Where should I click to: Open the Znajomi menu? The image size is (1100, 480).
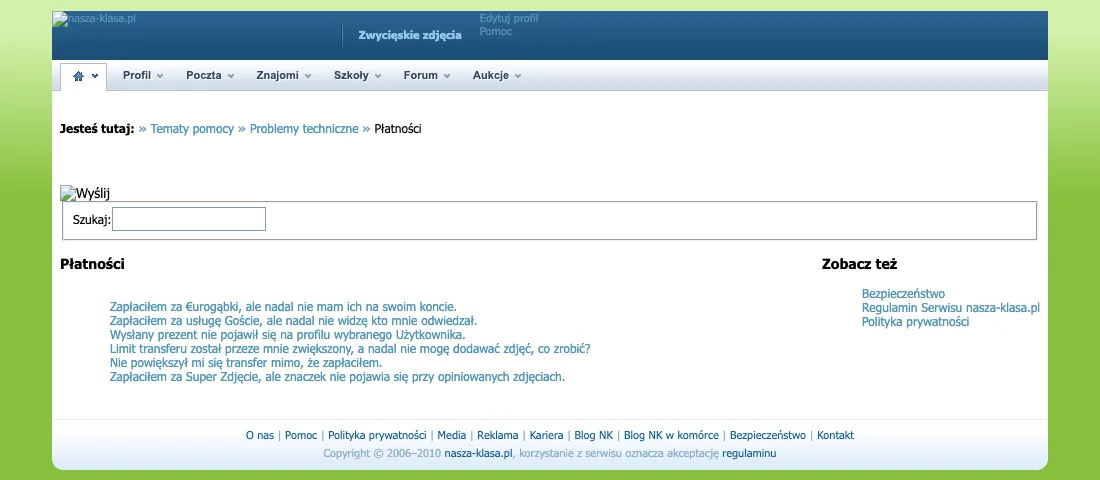[x=277, y=75]
